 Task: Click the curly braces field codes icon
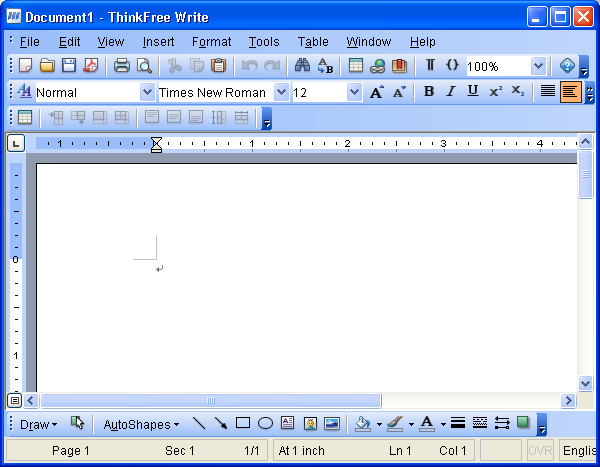pyautogui.click(x=452, y=65)
